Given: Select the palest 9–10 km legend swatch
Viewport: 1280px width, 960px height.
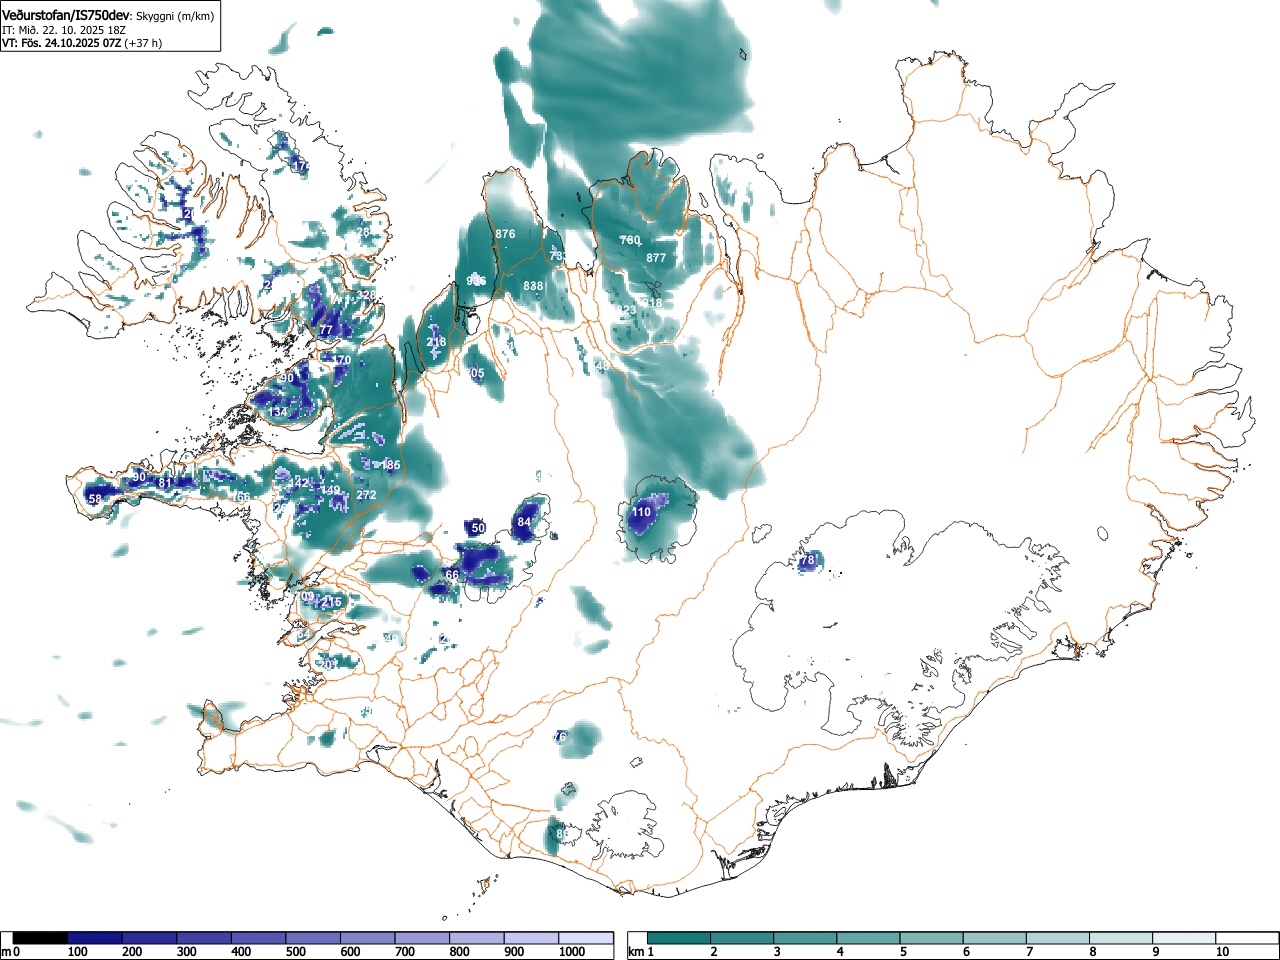Looking at the screenshot, I should tap(1184, 938).
